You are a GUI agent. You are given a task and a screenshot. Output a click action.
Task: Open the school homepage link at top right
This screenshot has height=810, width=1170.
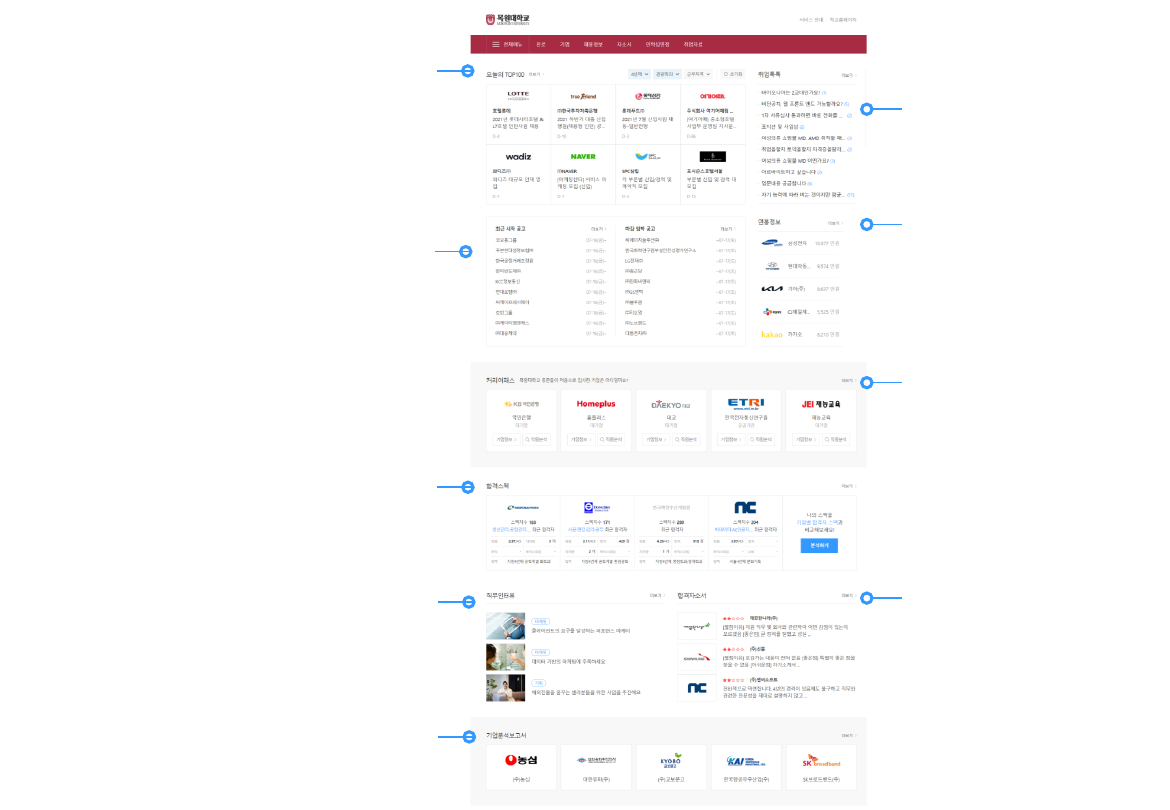click(843, 19)
